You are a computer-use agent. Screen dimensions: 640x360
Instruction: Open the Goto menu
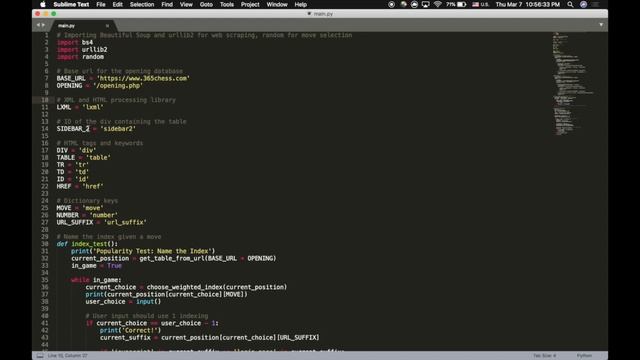206,4
